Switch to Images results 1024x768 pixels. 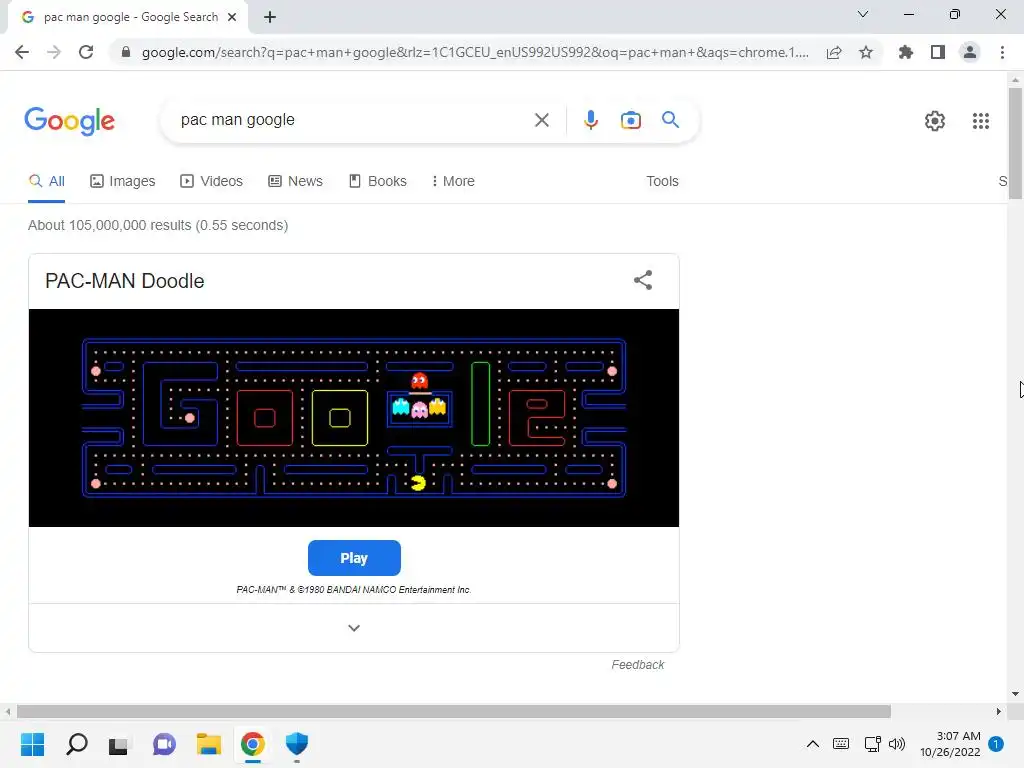tap(123, 181)
